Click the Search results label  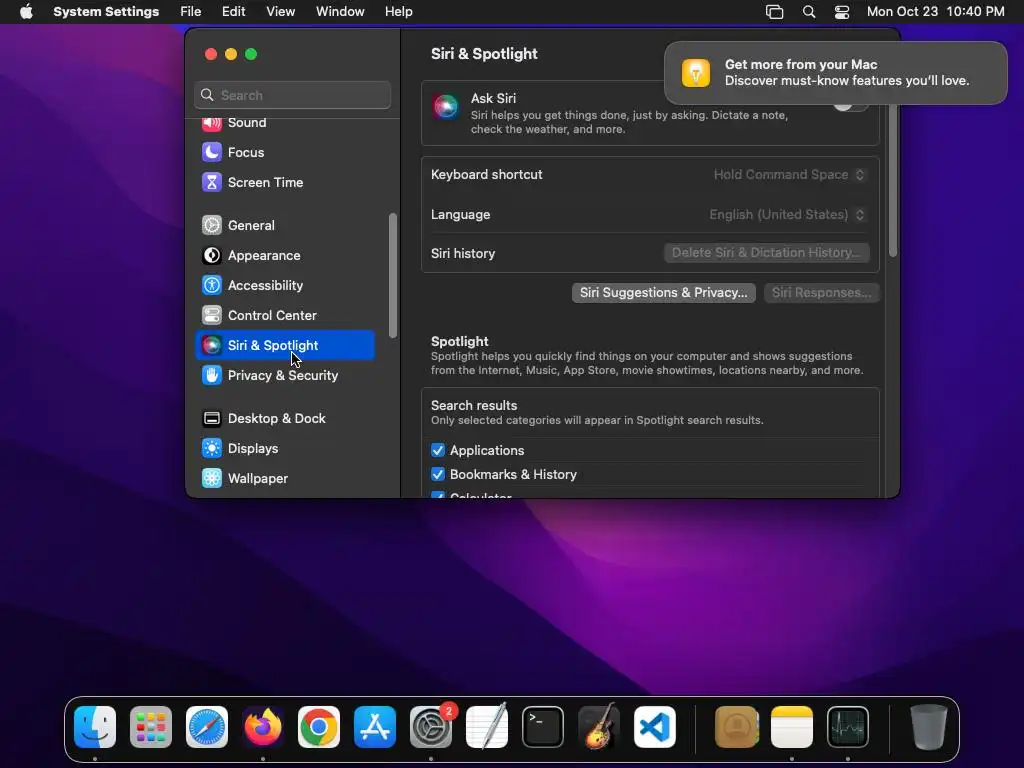(x=474, y=406)
